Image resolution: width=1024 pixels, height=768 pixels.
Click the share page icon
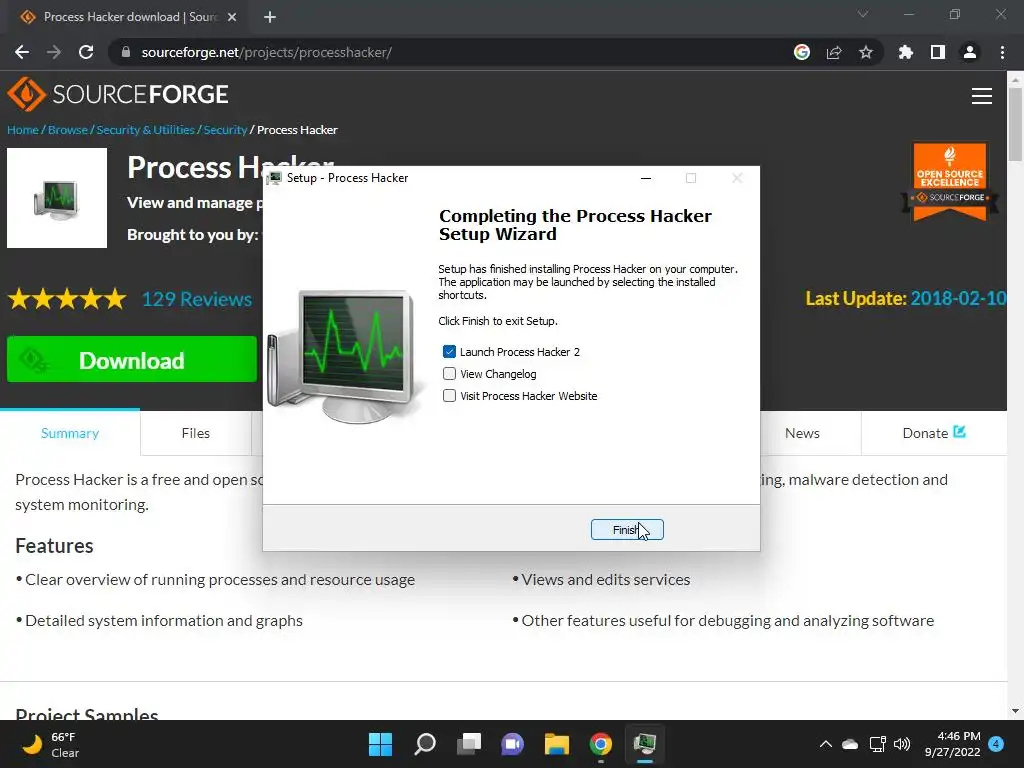tap(834, 52)
